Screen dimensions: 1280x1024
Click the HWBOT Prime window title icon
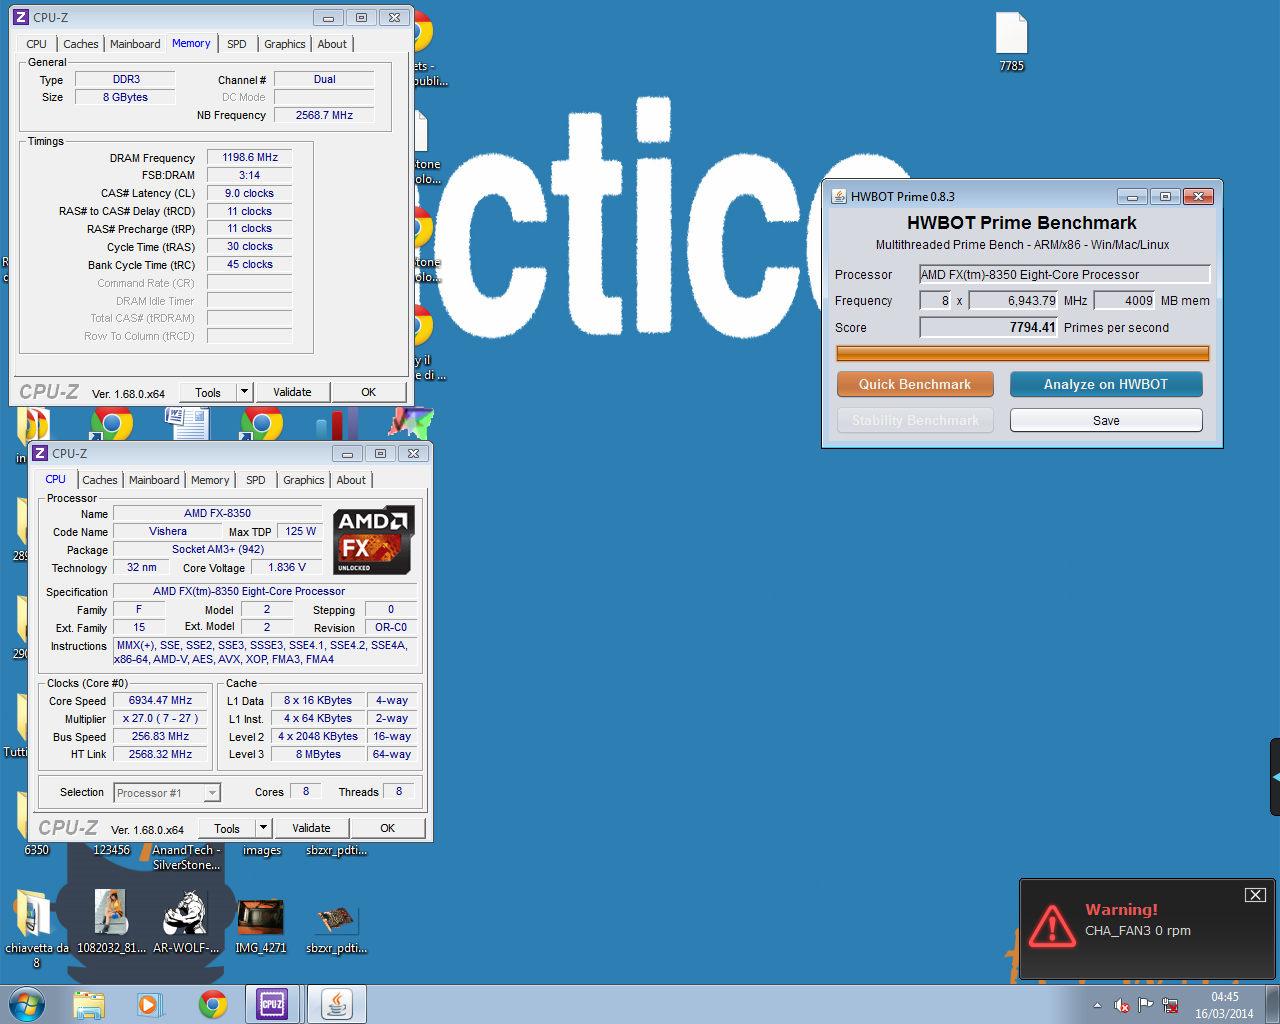(839, 196)
